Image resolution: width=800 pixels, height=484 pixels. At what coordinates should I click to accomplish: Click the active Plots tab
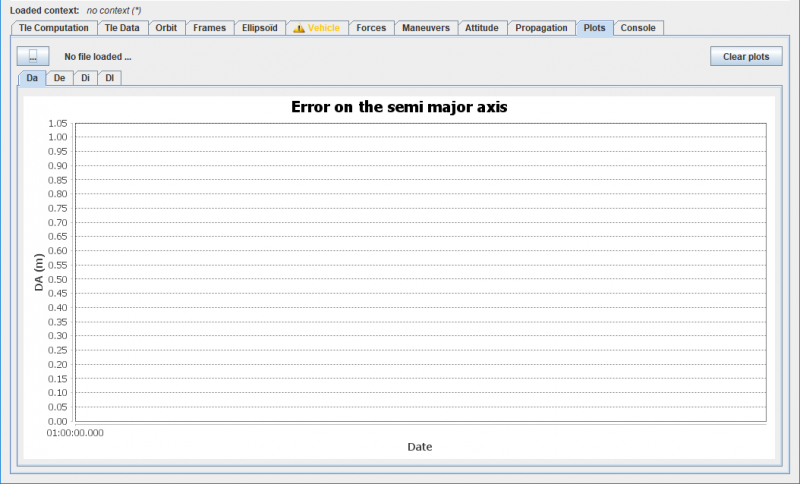(x=594, y=28)
